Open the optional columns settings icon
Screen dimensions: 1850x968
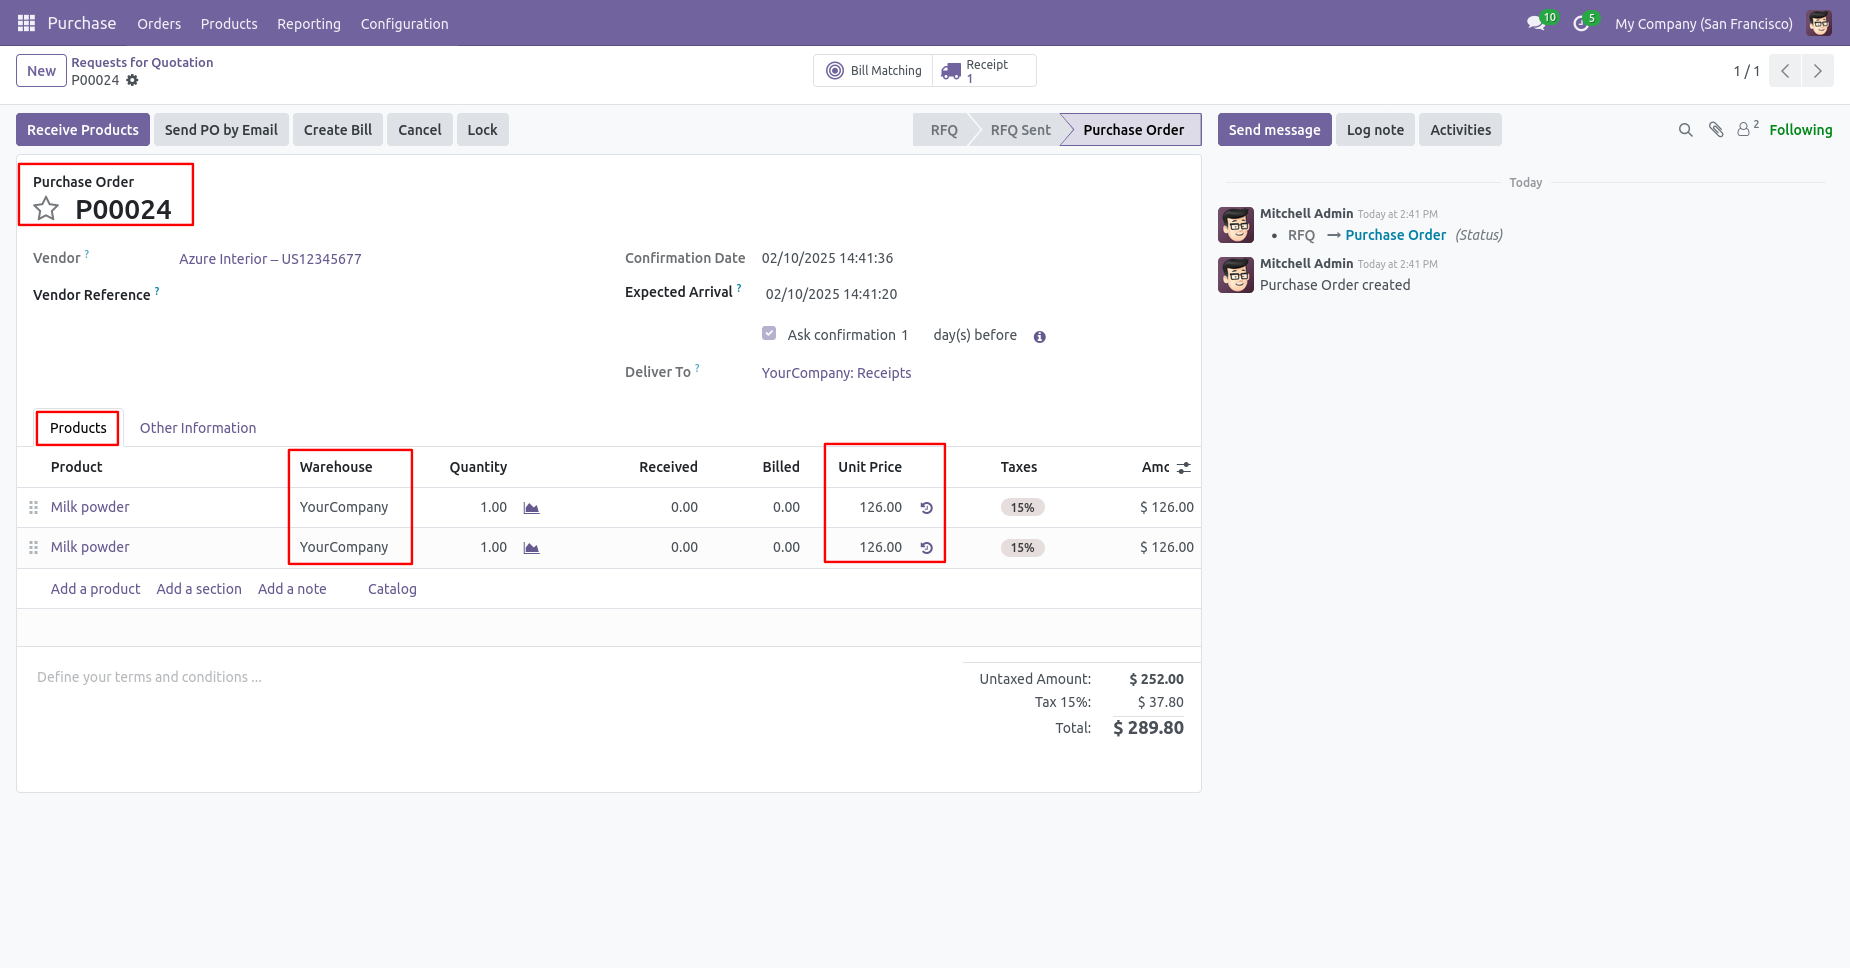(1184, 468)
